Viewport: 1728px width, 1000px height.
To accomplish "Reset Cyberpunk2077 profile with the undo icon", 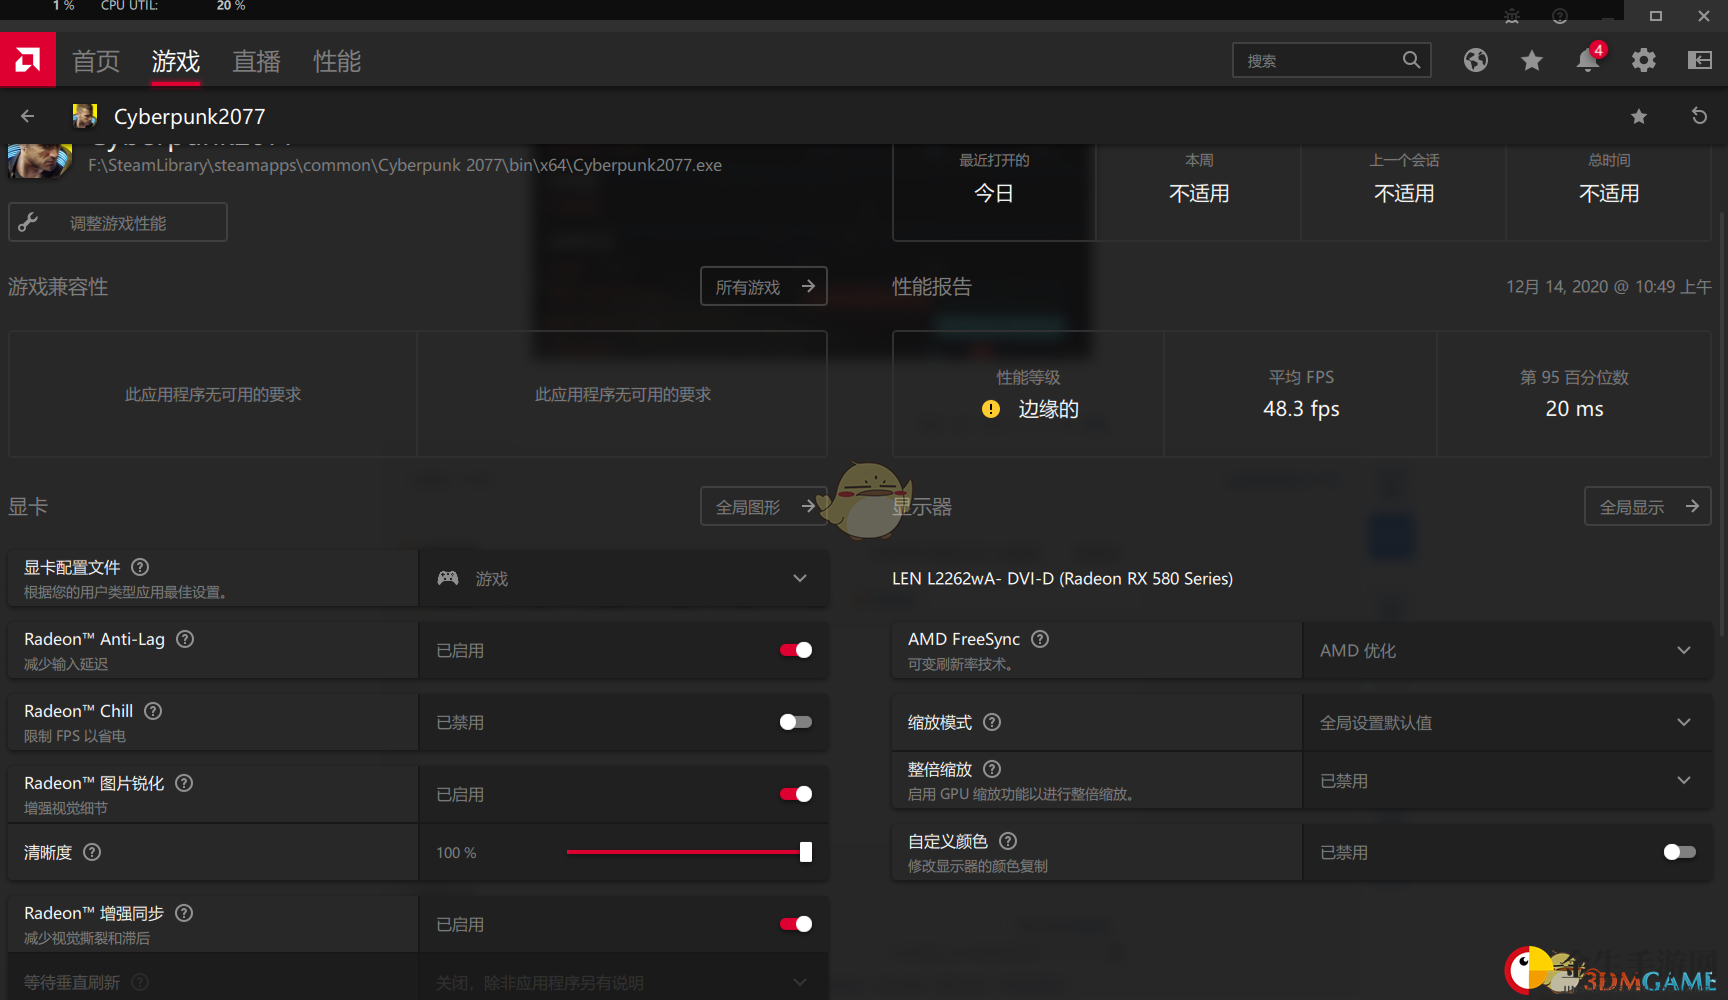I will [1699, 116].
